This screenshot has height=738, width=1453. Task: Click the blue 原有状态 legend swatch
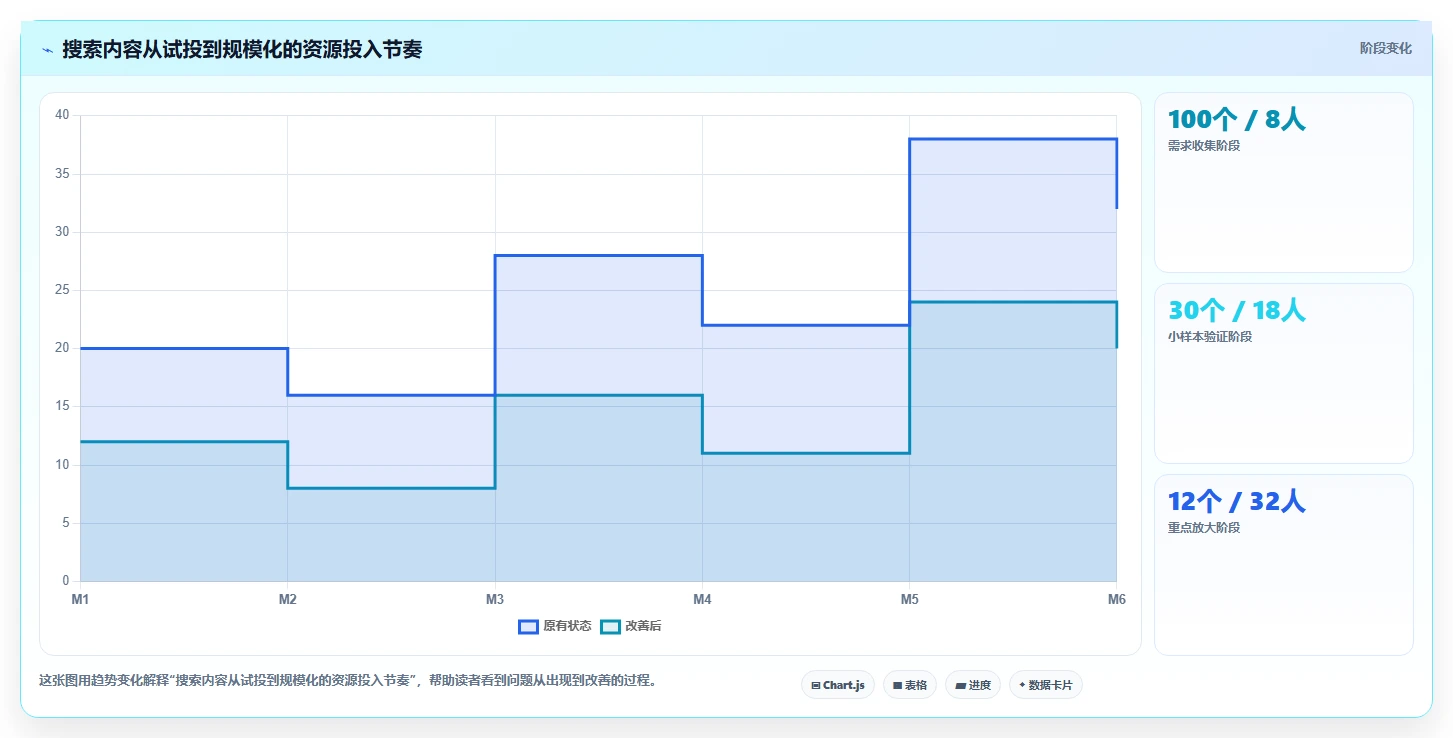pos(528,626)
